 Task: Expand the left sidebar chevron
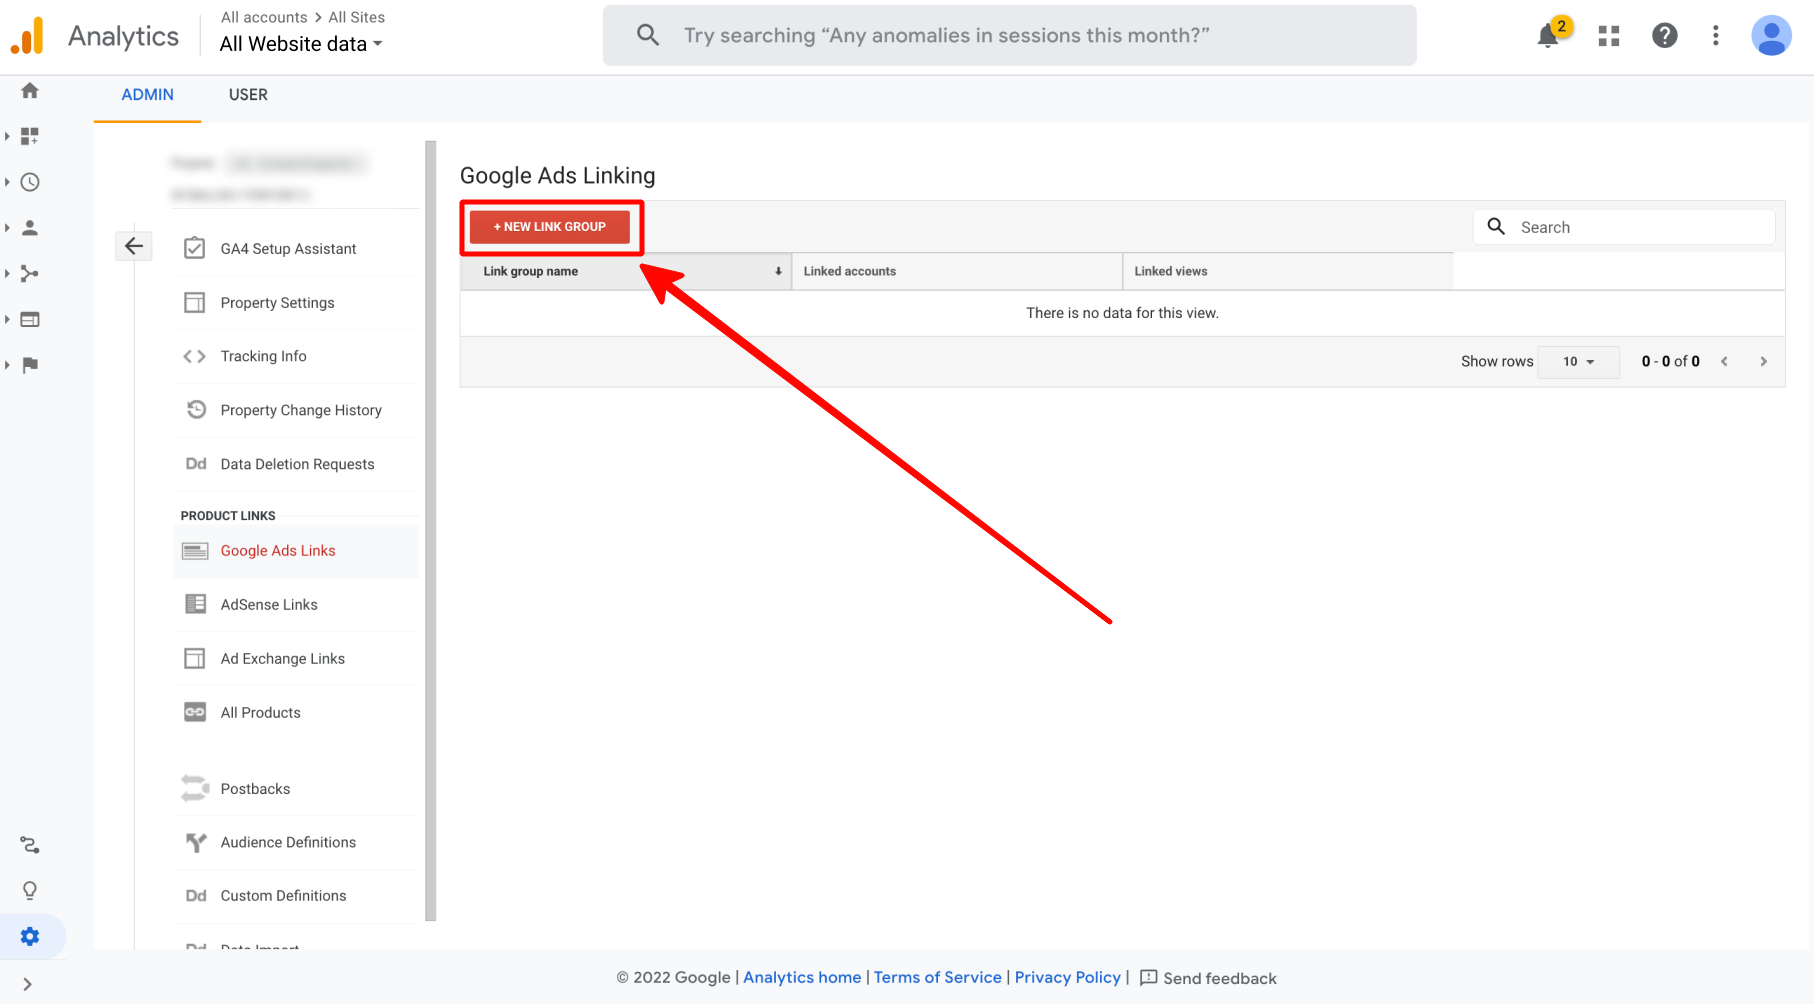[x=27, y=984]
